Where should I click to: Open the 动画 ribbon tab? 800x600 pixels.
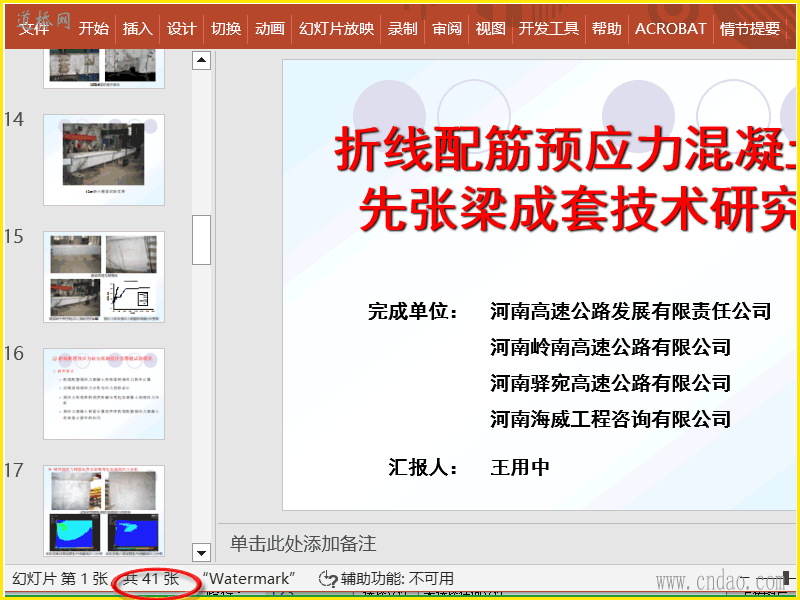(269, 29)
